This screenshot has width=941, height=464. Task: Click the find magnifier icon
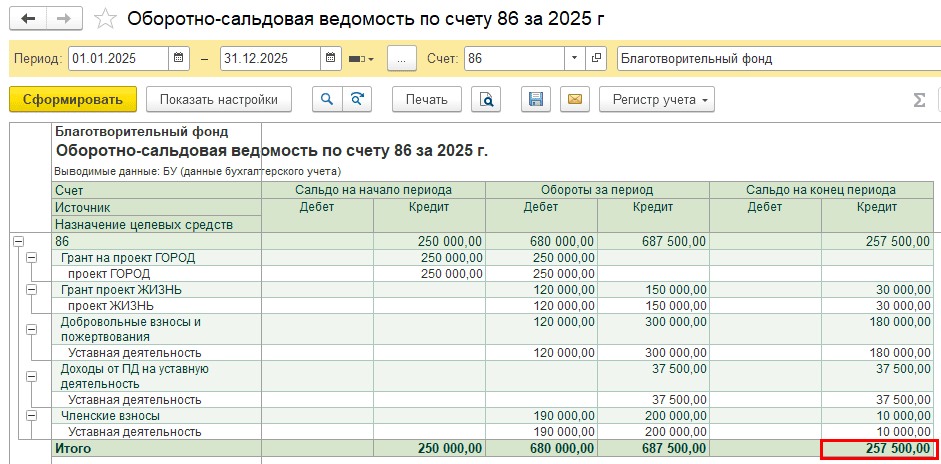coord(326,99)
